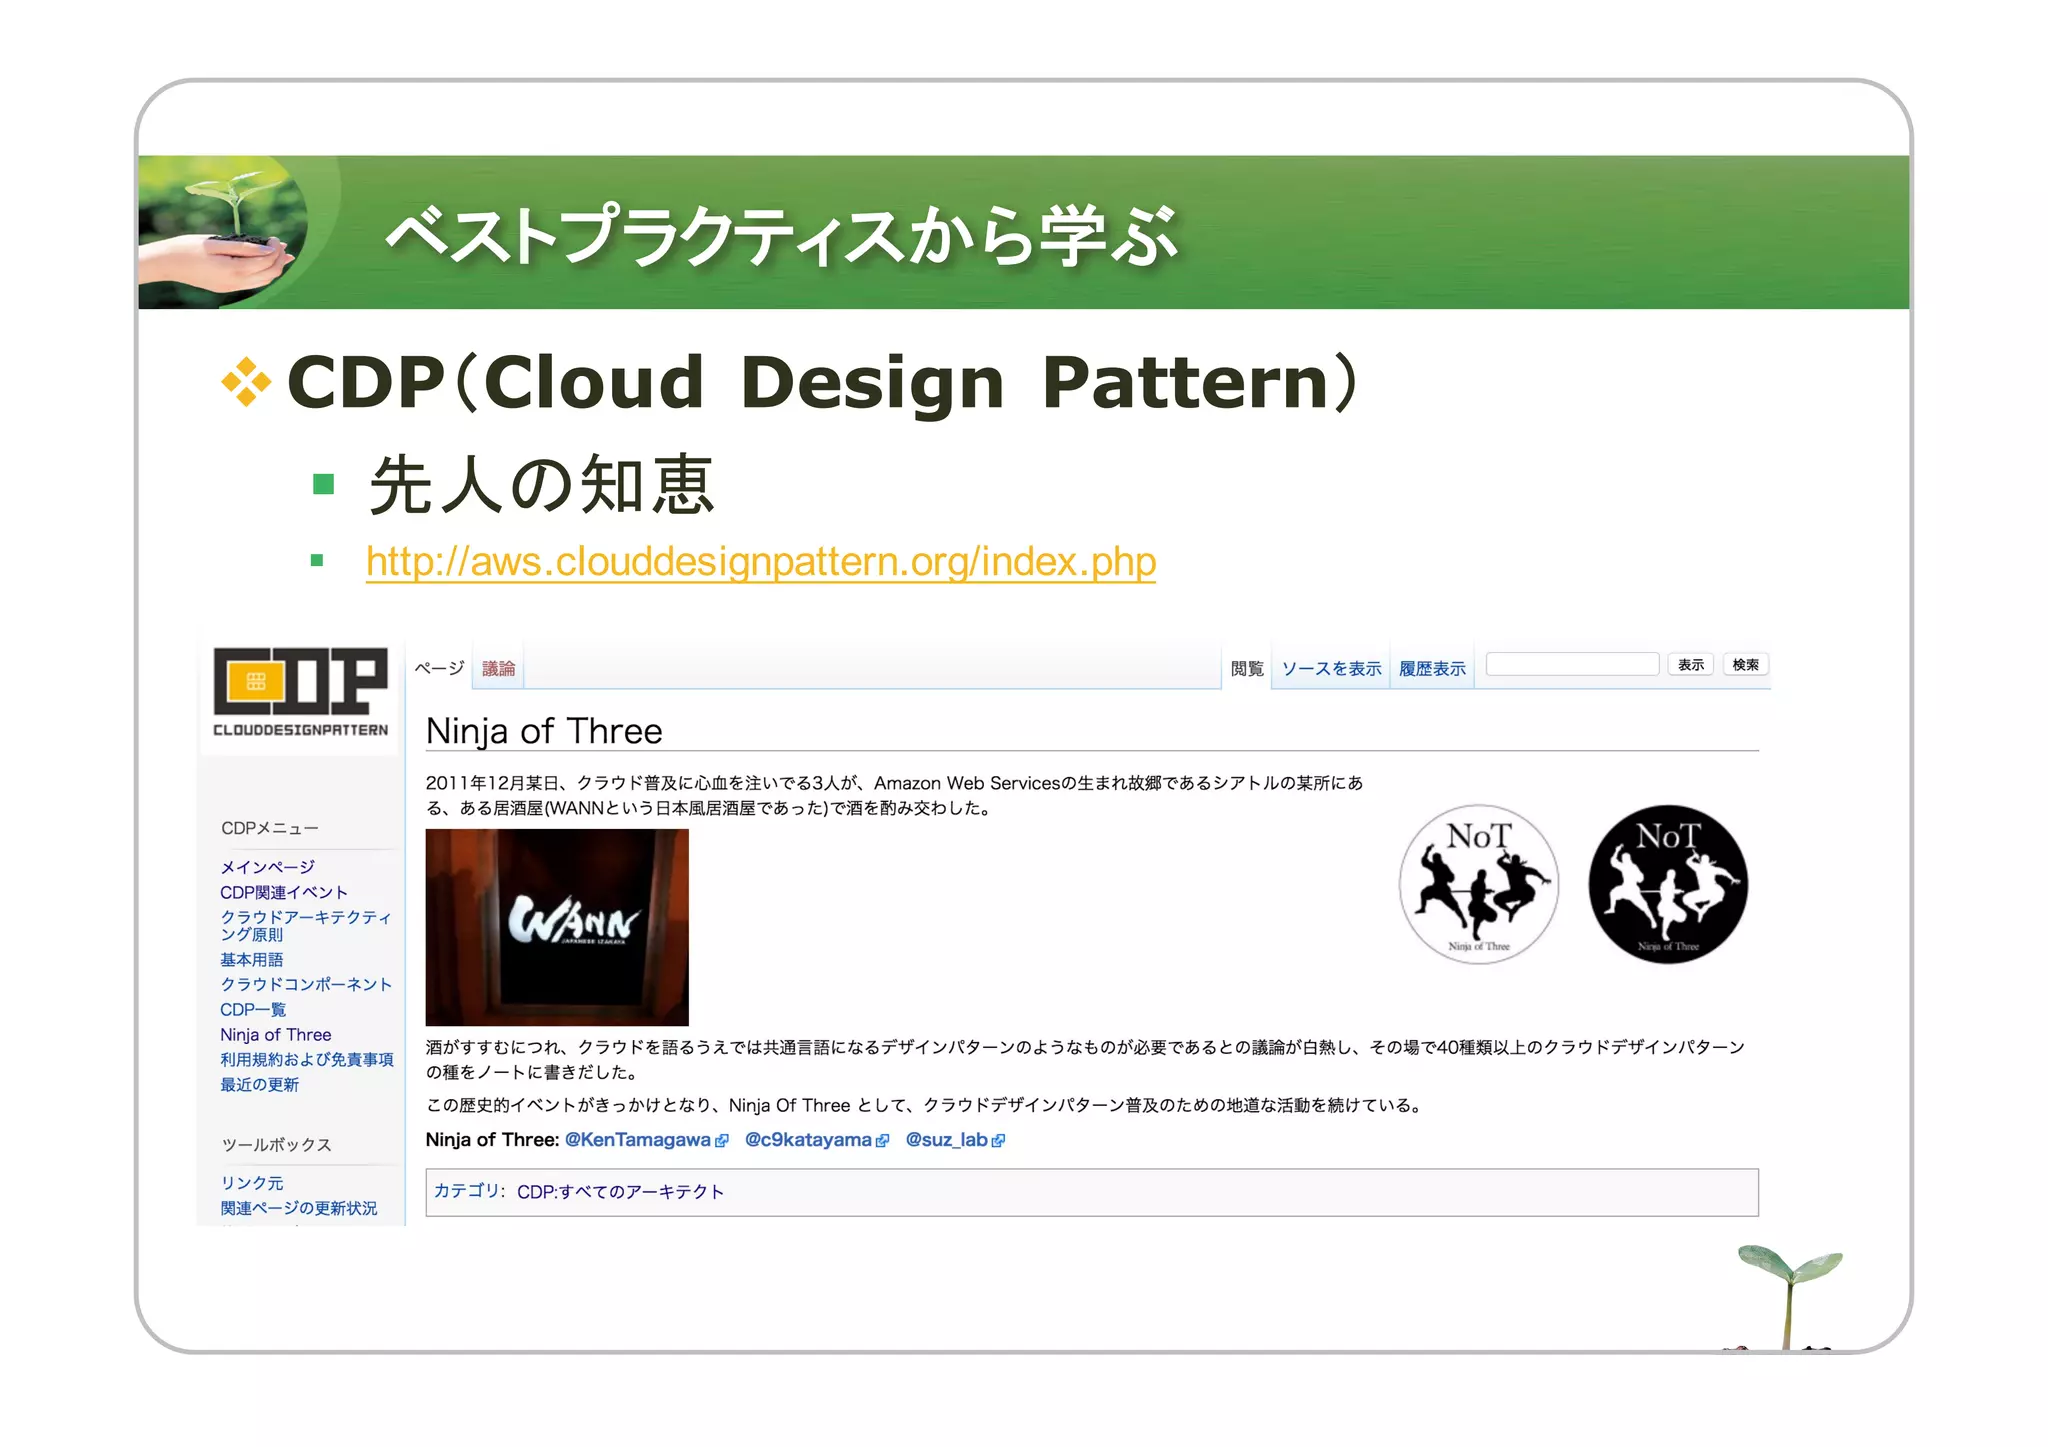Image resolution: width=2048 pixels, height=1447 pixels.
Task: Click CDP(Cloud Design Pattern) heading text
Action: (x=822, y=382)
